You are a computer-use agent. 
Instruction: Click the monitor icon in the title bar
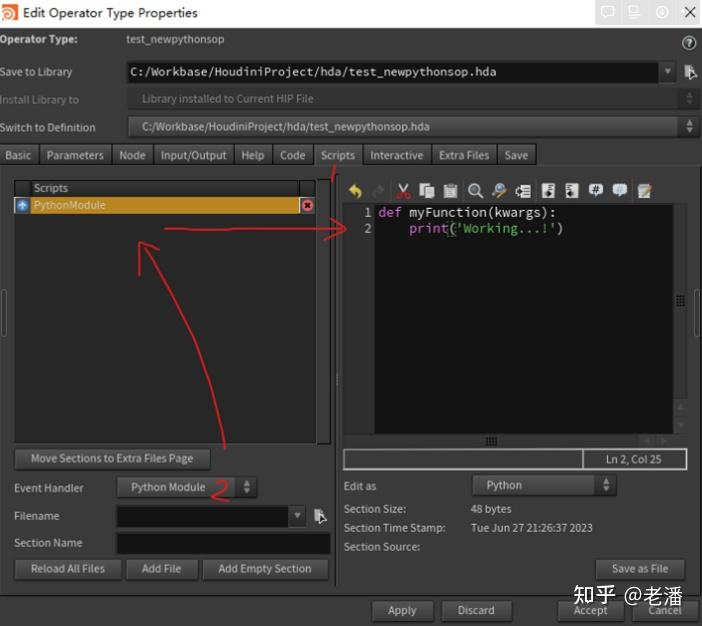click(x=634, y=12)
